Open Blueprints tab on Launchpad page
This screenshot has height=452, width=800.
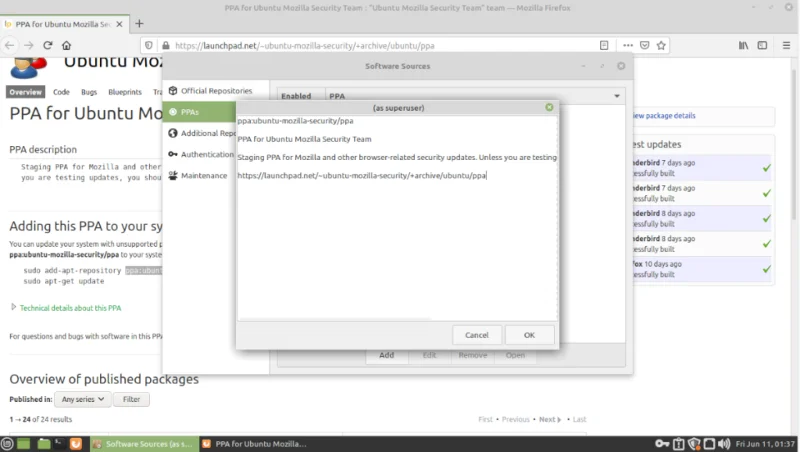point(125,92)
